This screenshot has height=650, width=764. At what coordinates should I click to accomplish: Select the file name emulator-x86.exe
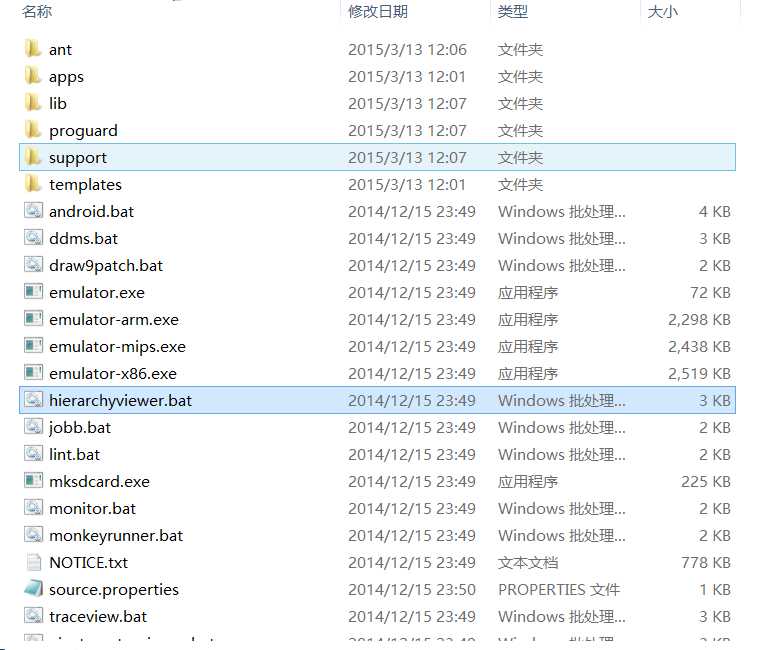pyautogui.click(x=113, y=374)
